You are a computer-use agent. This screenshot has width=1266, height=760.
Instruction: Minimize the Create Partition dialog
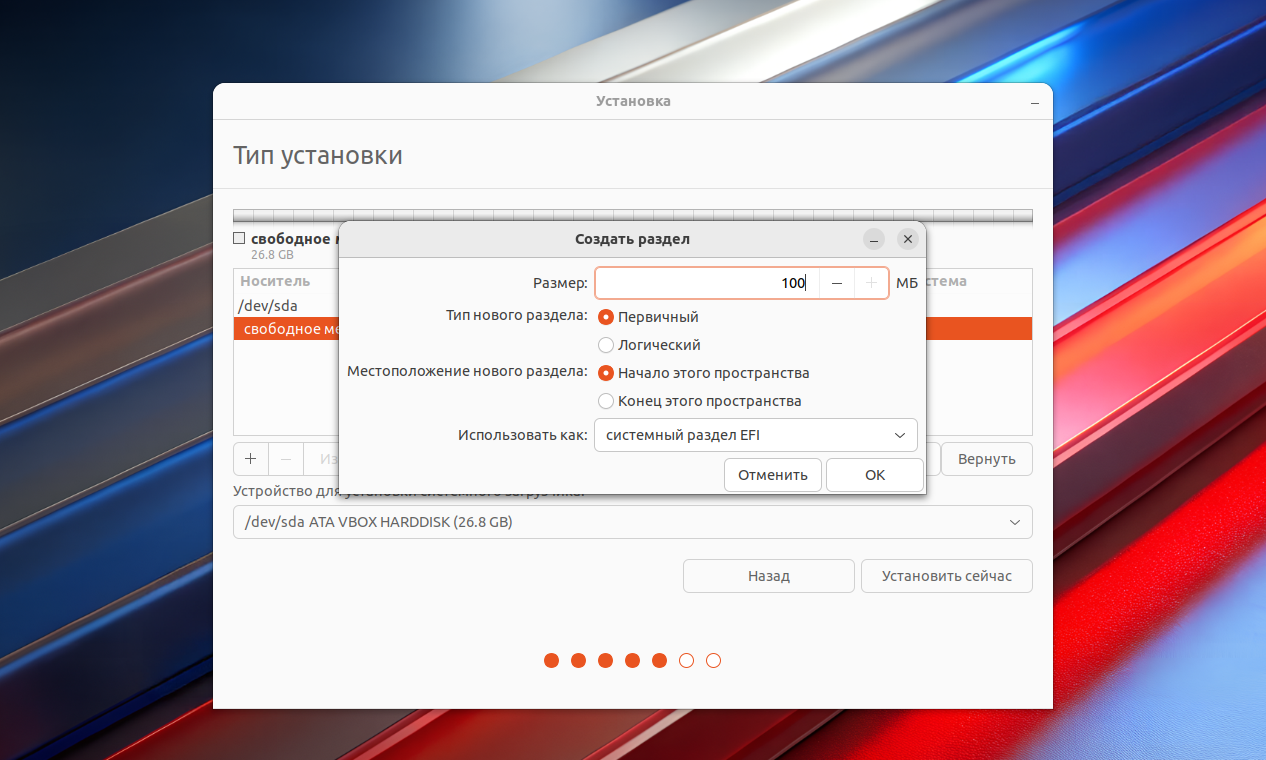tap(874, 240)
